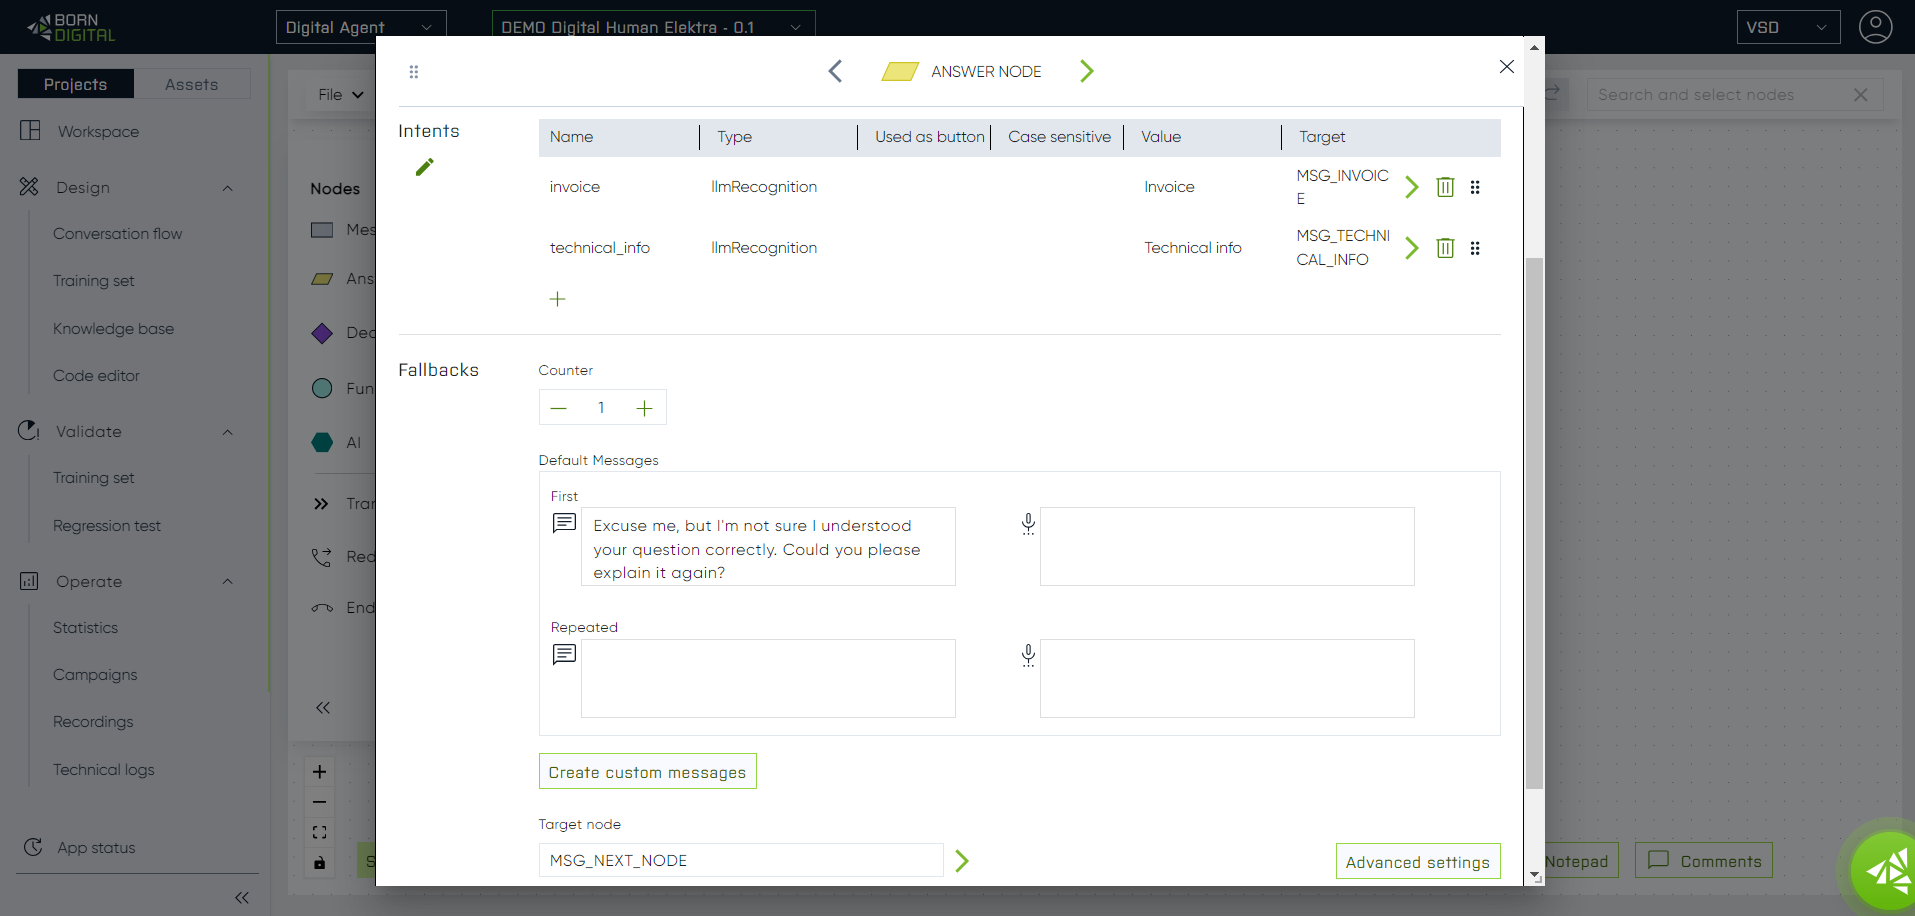1915x916 pixels.
Task: Open Statistics
Action: (x=85, y=628)
